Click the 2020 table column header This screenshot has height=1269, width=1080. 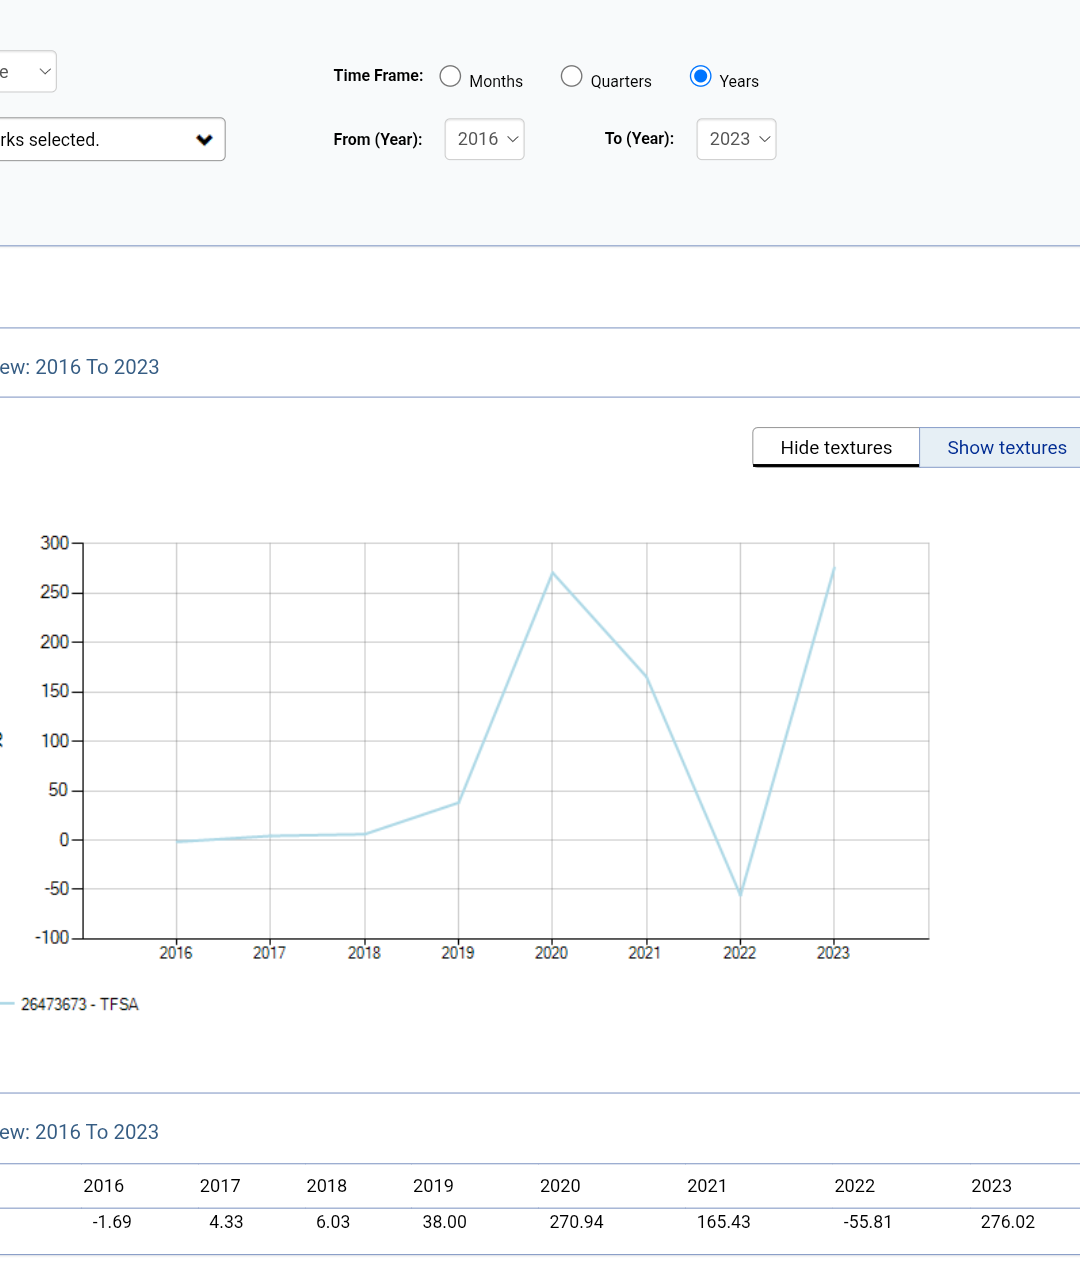[x=560, y=1186]
